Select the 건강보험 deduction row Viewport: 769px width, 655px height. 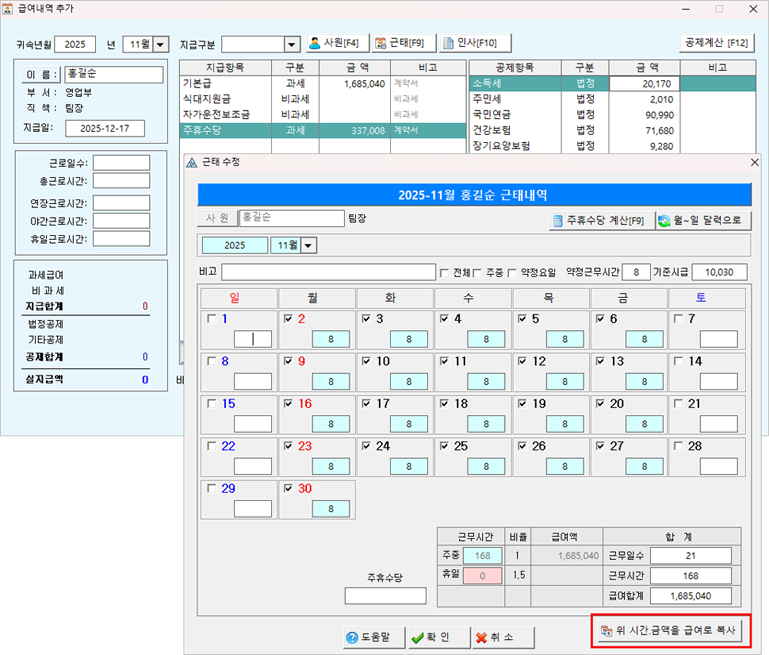point(612,130)
